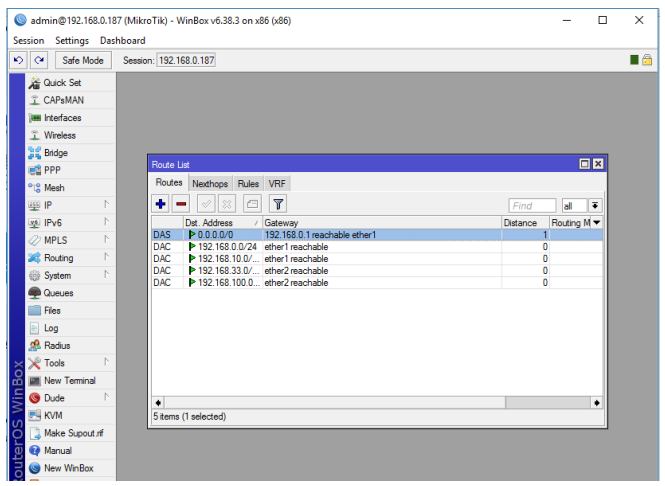Switch to the Nexthops tab
Image resolution: width=665 pixels, height=486 pixels.
click(210, 184)
